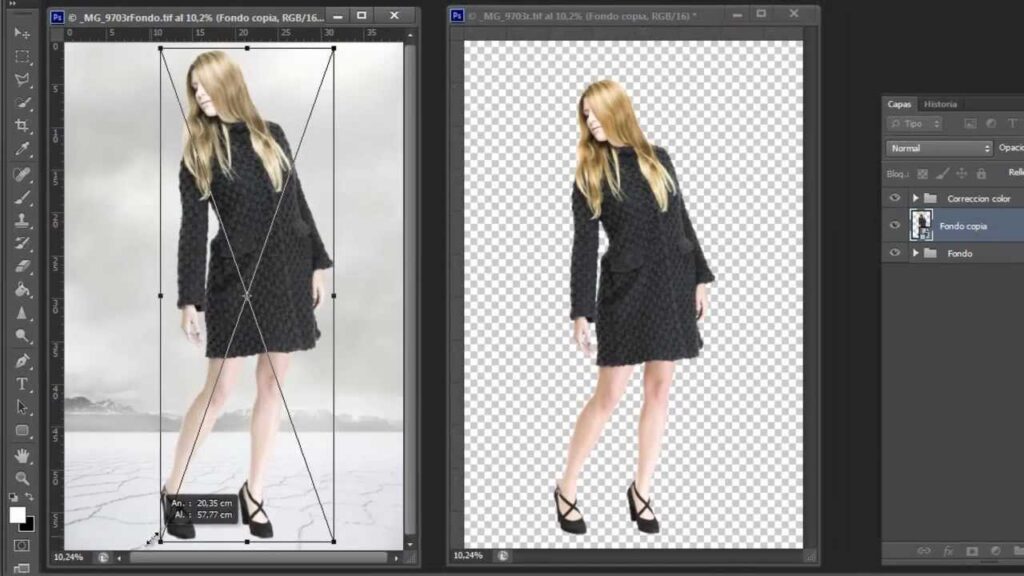The height and width of the screenshot is (576, 1024).
Task: Expand the Fondo layer group
Action: click(915, 253)
